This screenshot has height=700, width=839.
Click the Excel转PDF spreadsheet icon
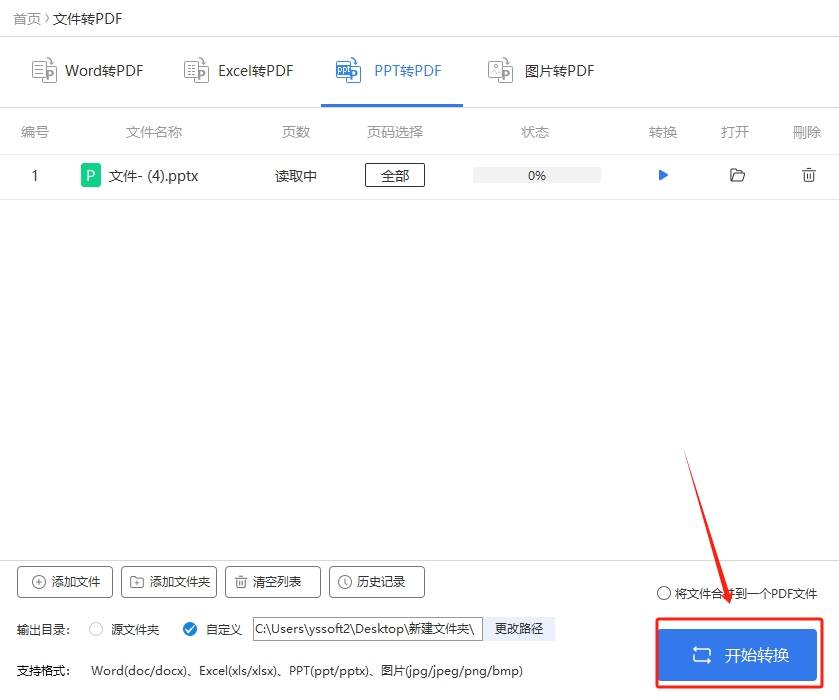click(x=196, y=70)
